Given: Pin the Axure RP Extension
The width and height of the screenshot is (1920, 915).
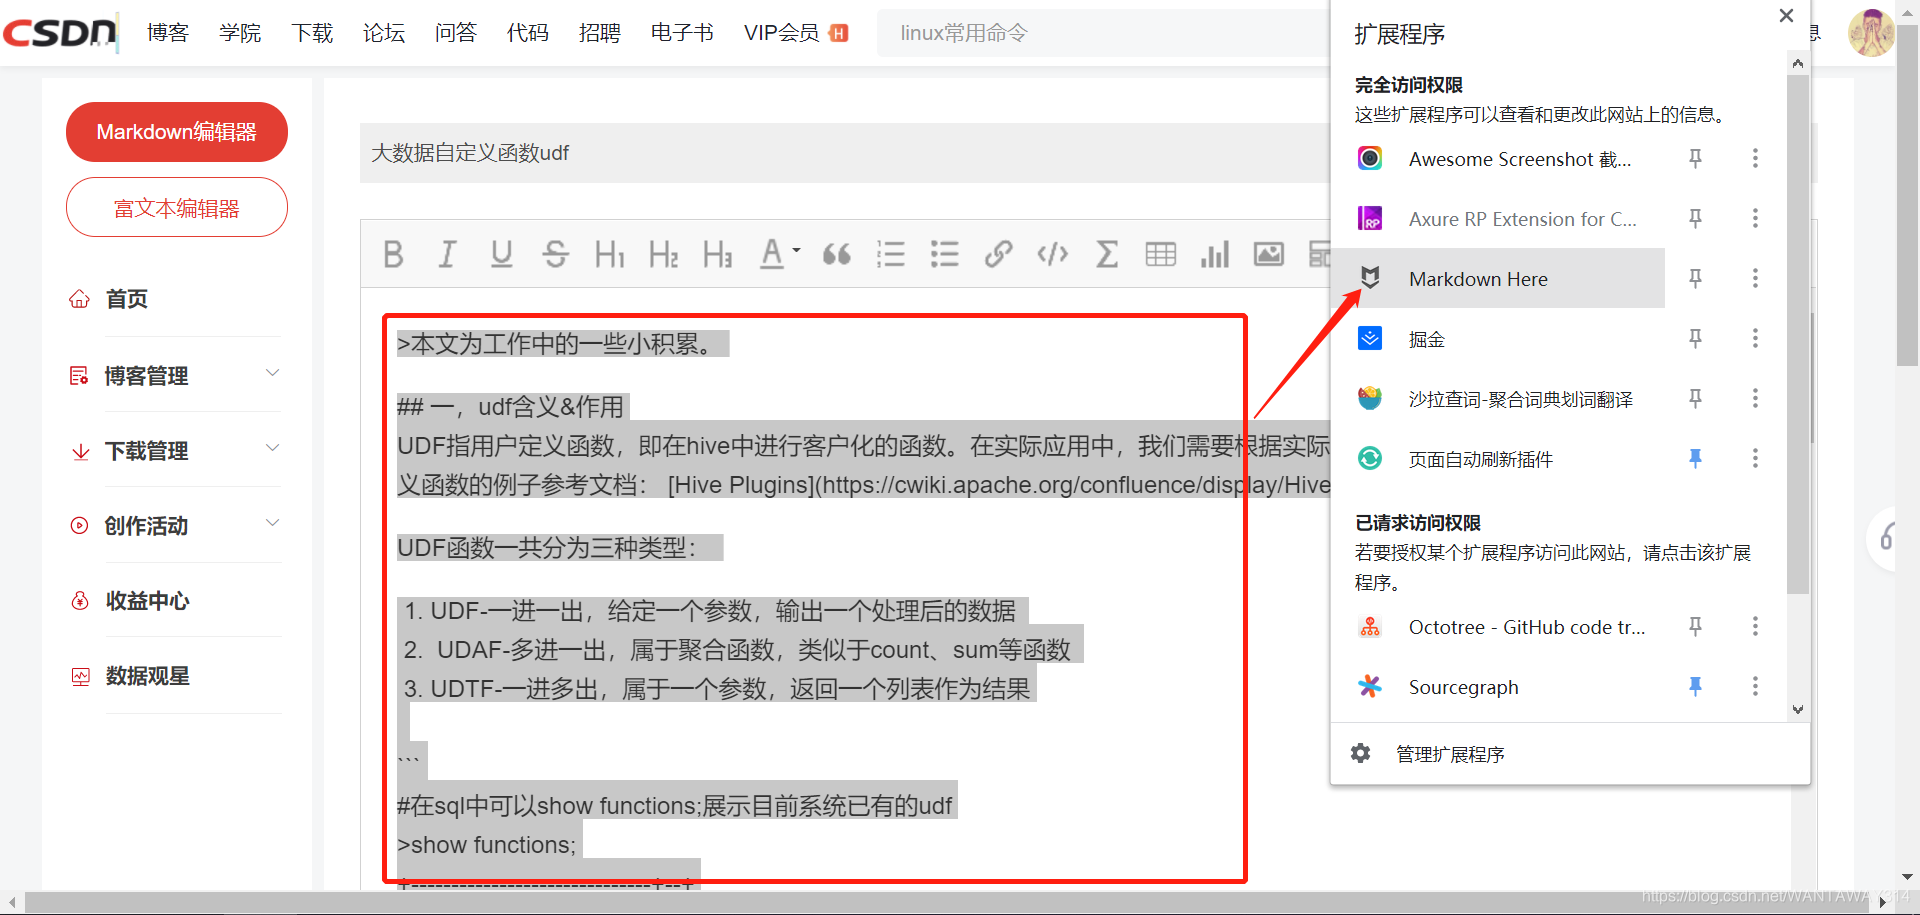Looking at the screenshot, I should click(1695, 218).
